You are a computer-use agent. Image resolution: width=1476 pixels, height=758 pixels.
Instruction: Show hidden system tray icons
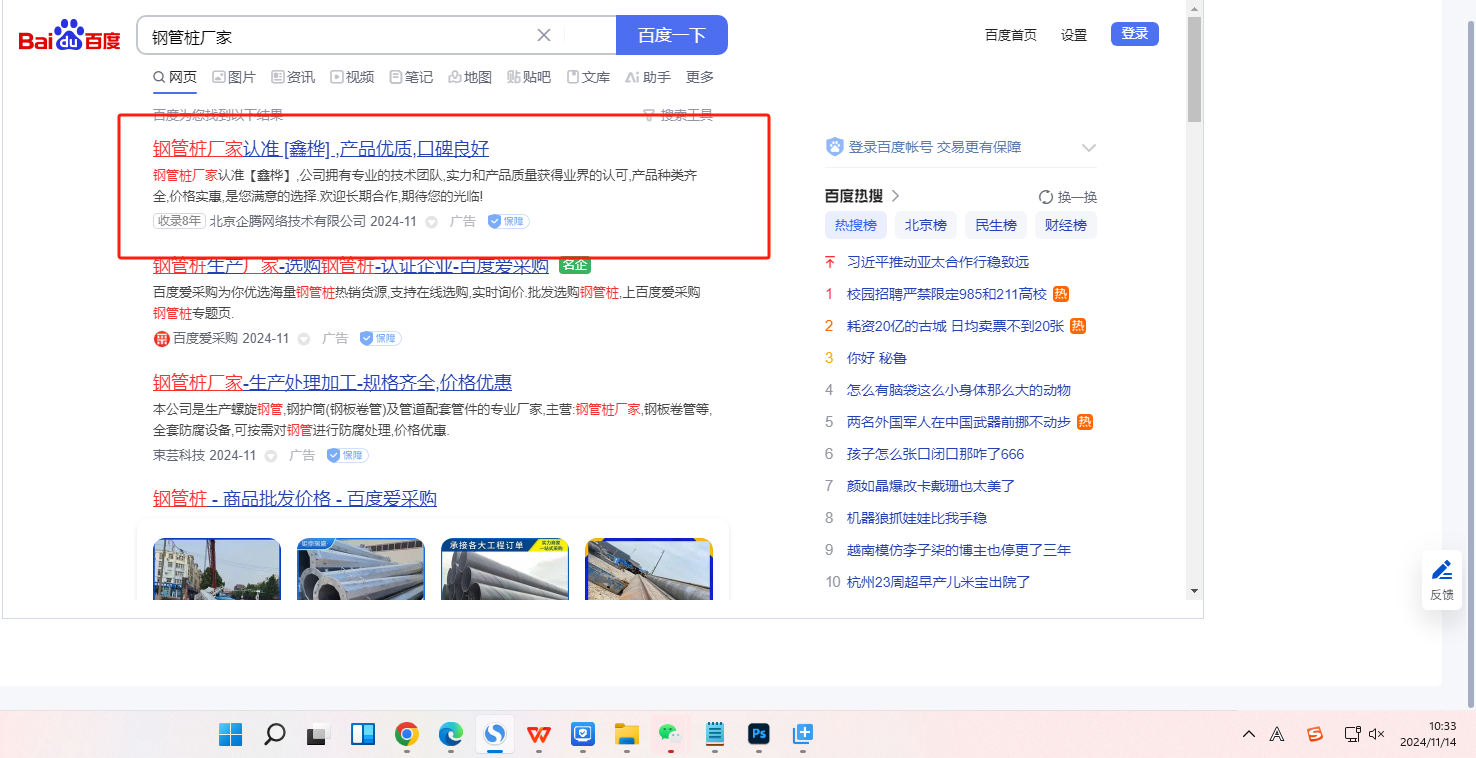point(1249,734)
